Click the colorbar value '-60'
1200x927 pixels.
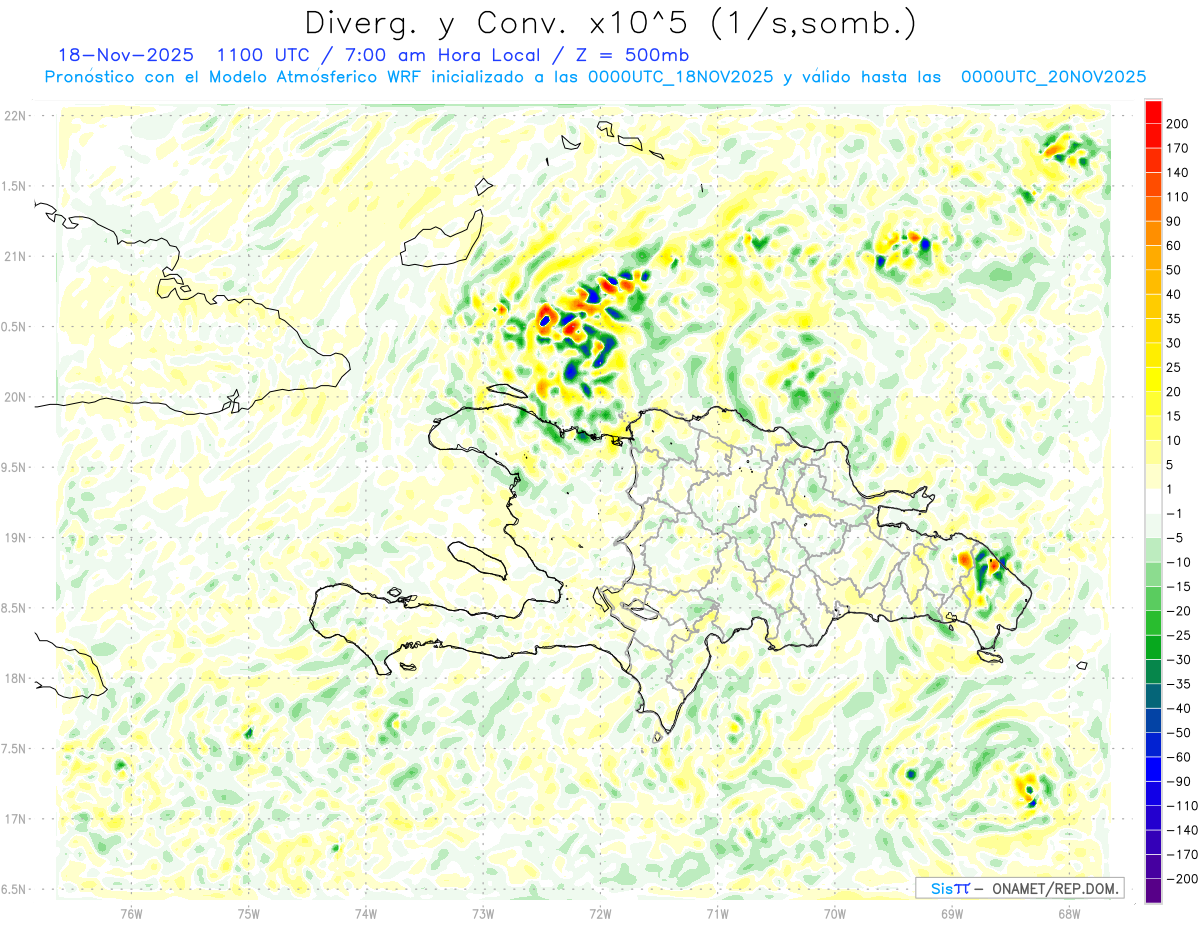point(1177,757)
